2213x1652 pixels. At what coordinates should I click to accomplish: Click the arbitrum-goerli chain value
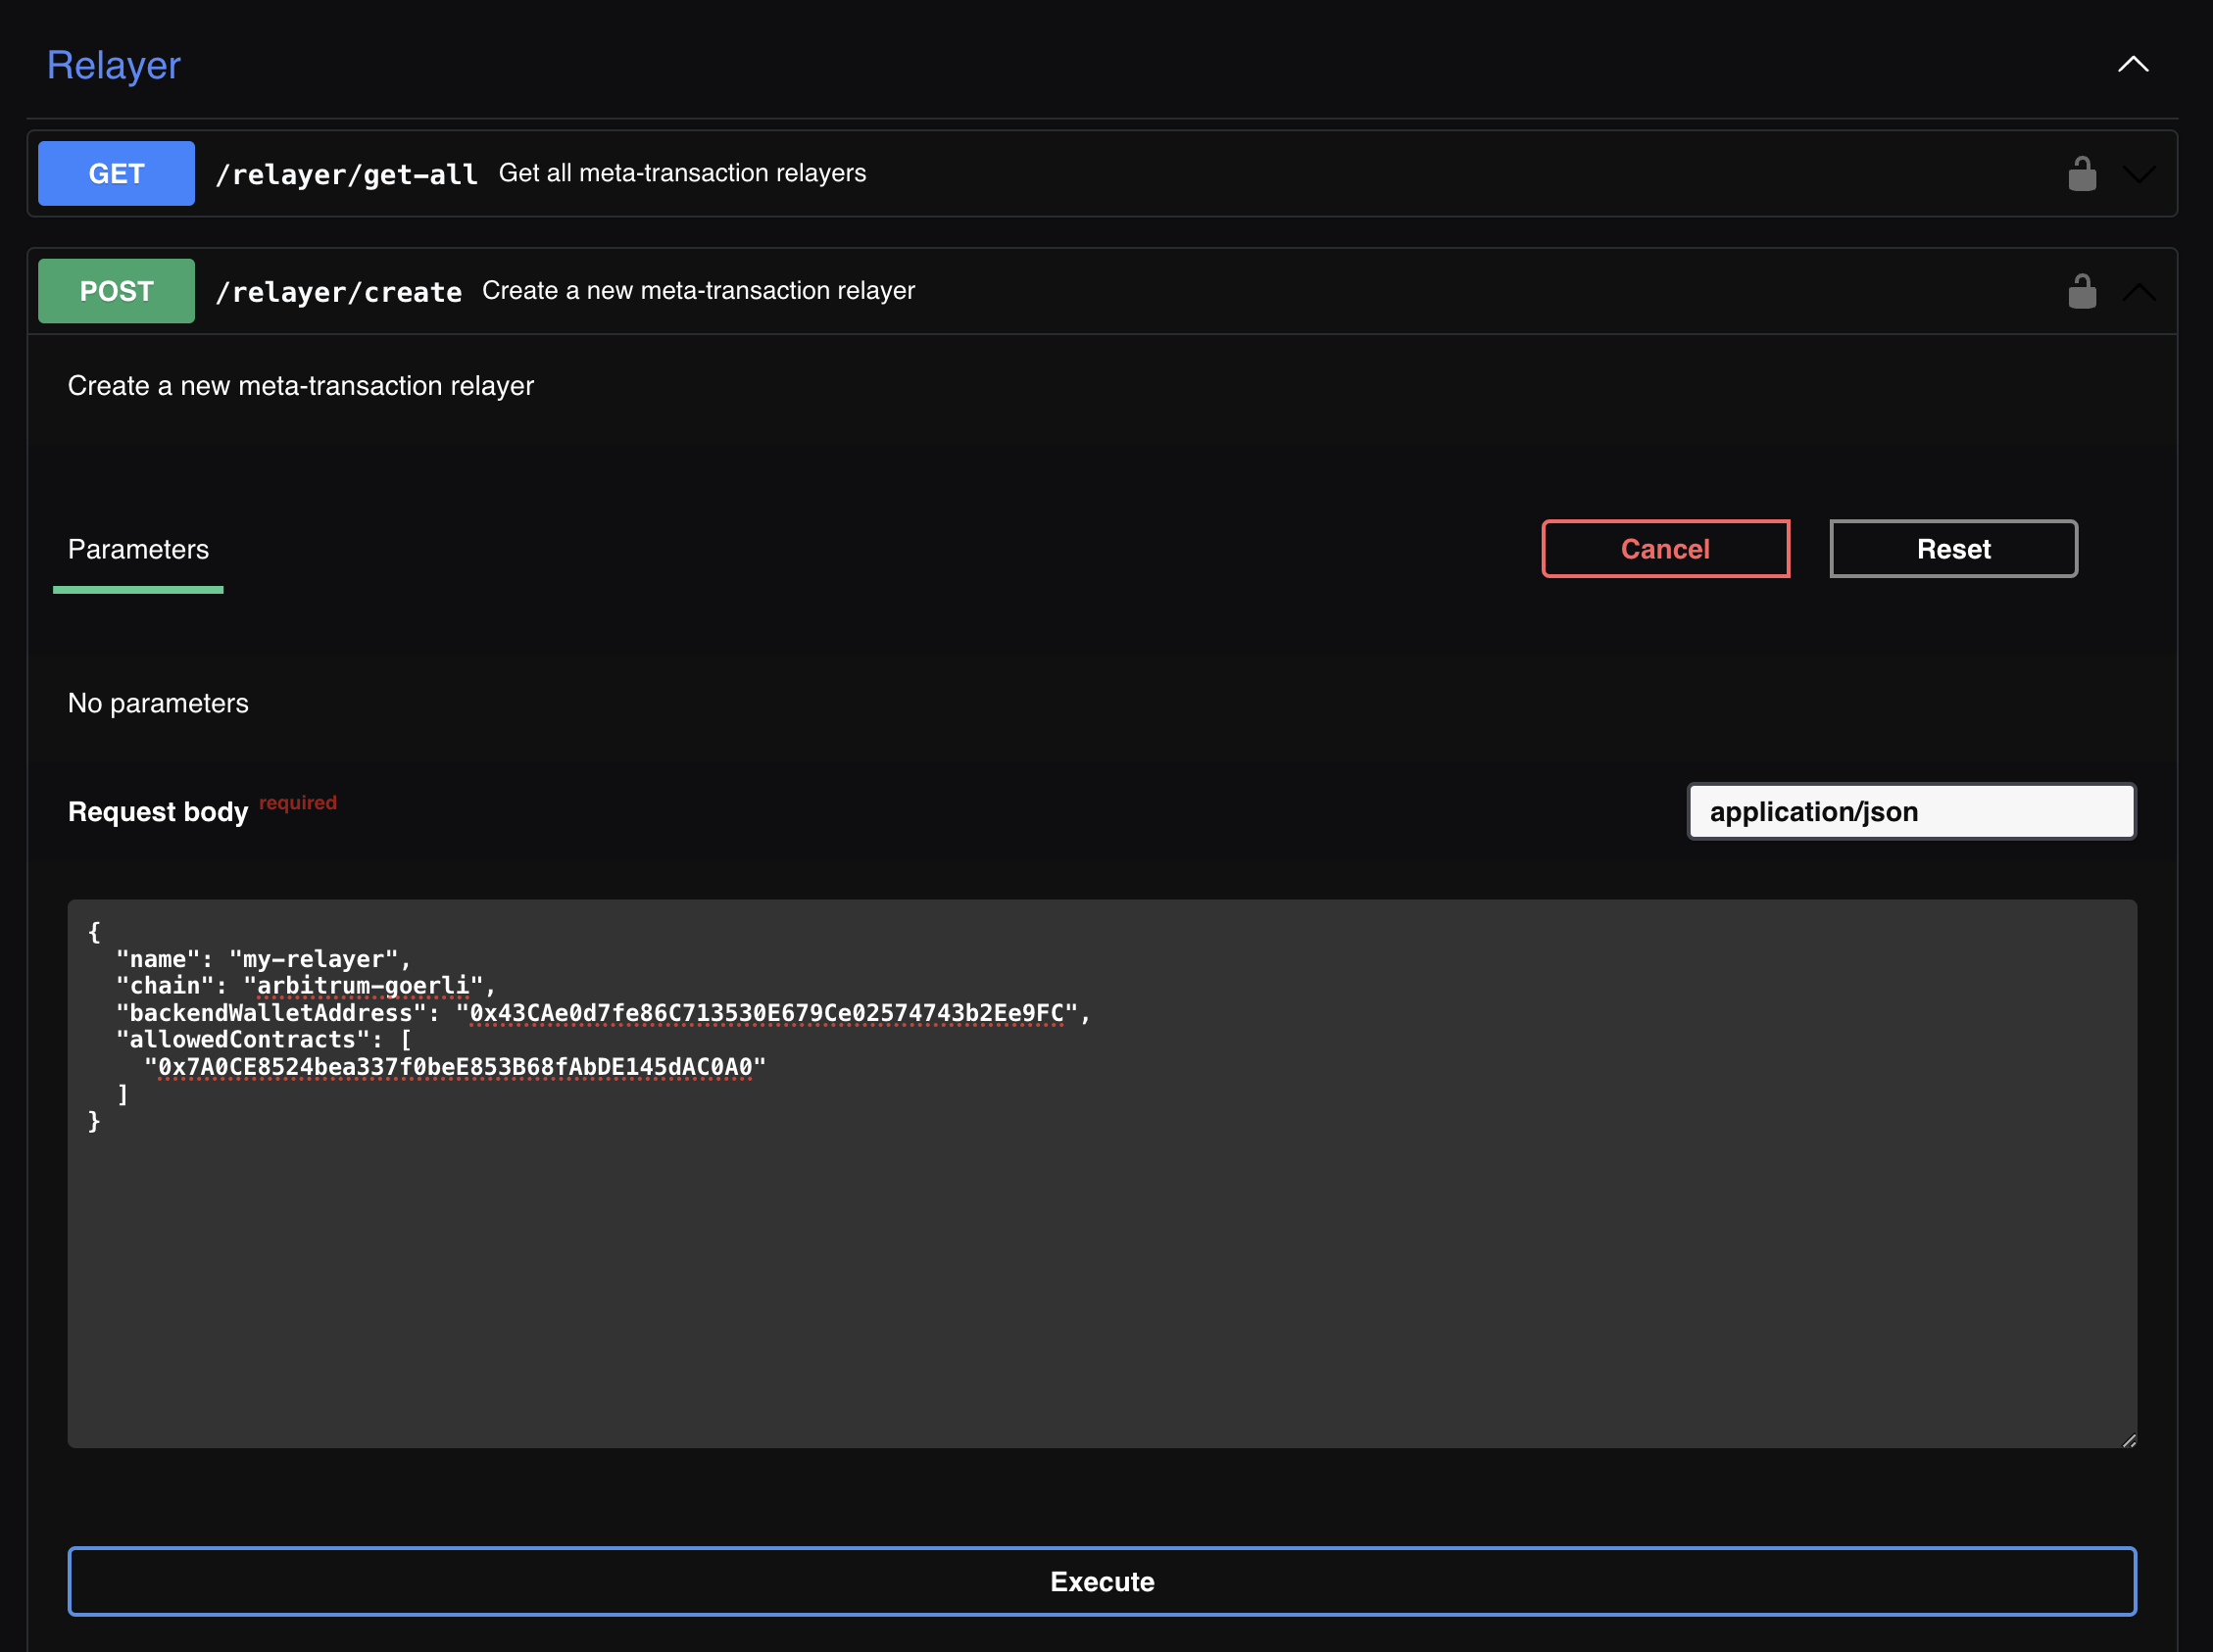point(363,986)
